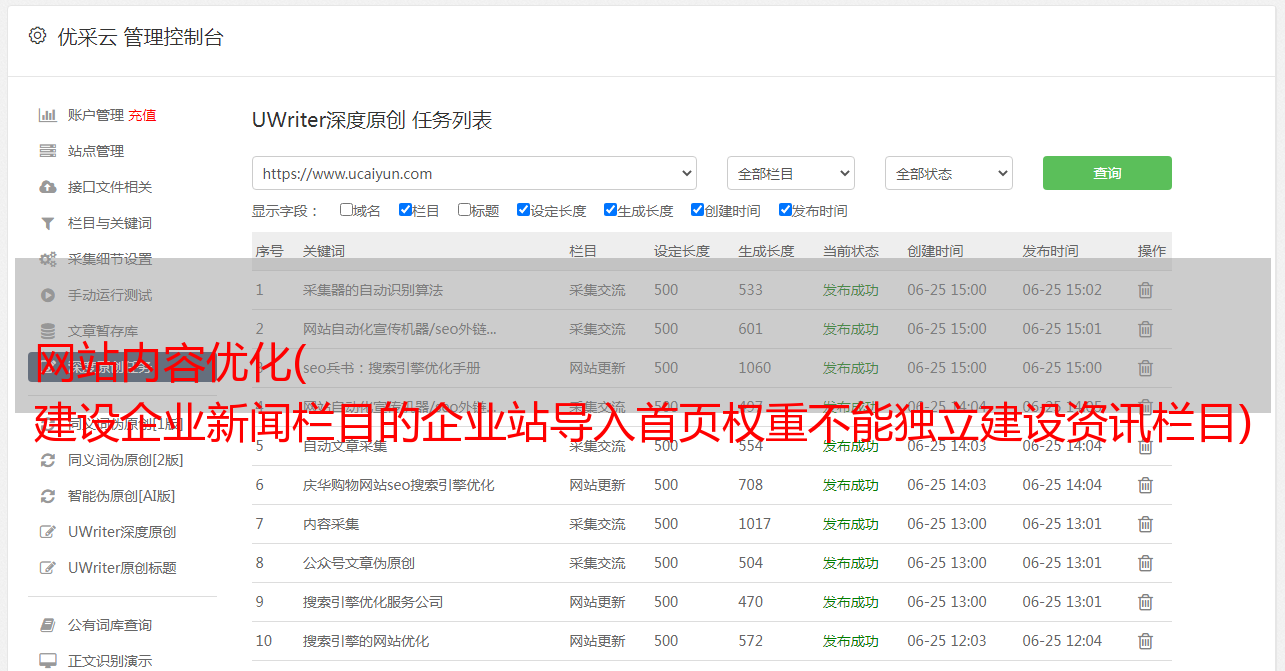
Task: Enable the 域名 display field checkbox
Action: coord(346,210)
